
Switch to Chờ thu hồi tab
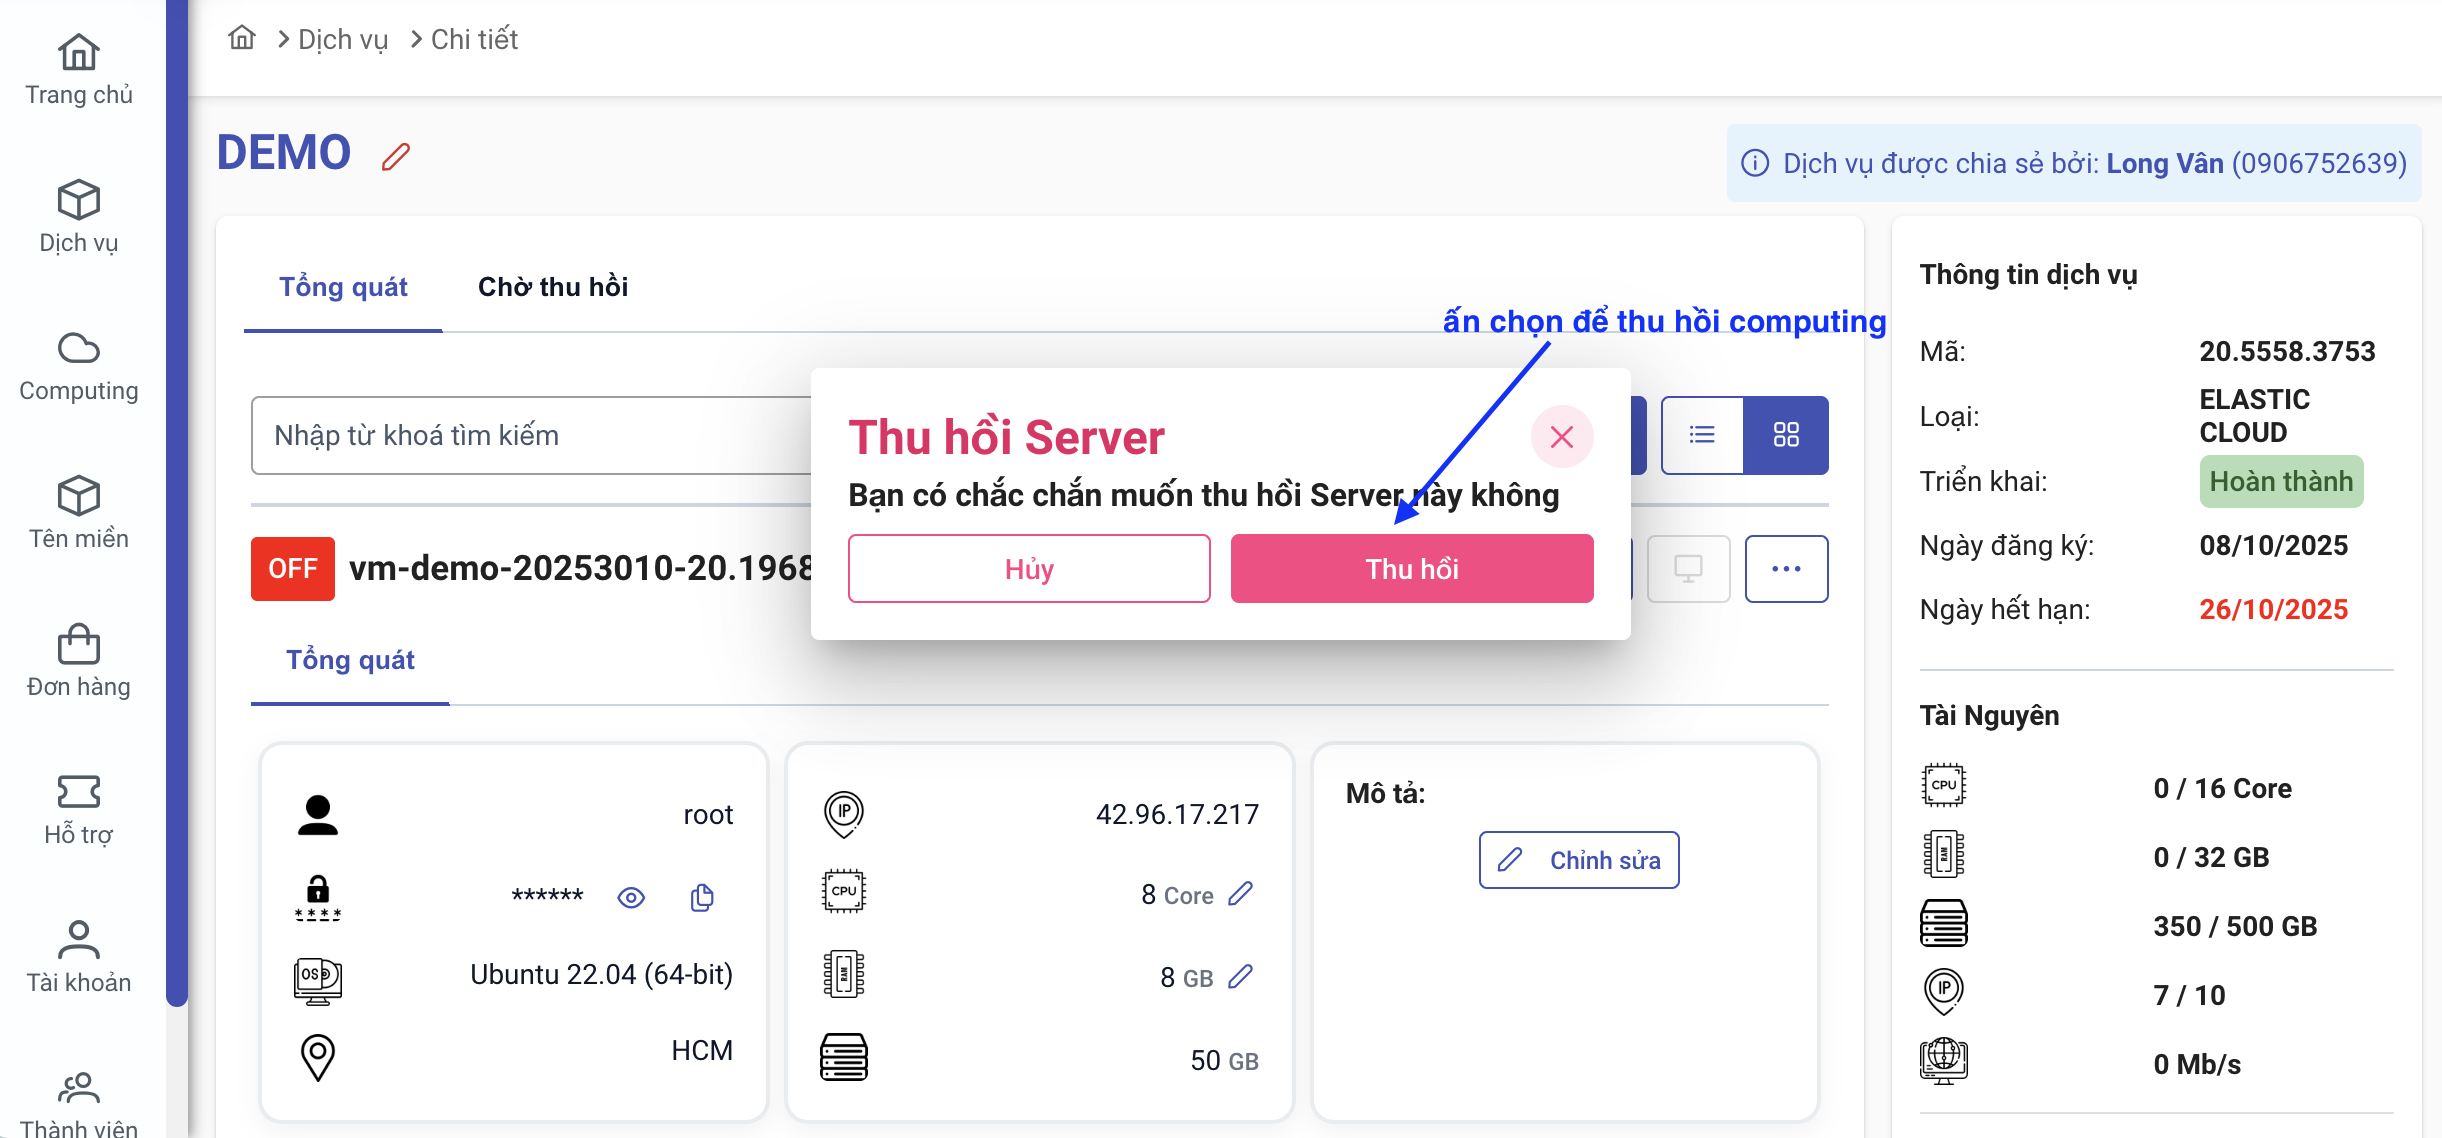[x=553, y=287]
